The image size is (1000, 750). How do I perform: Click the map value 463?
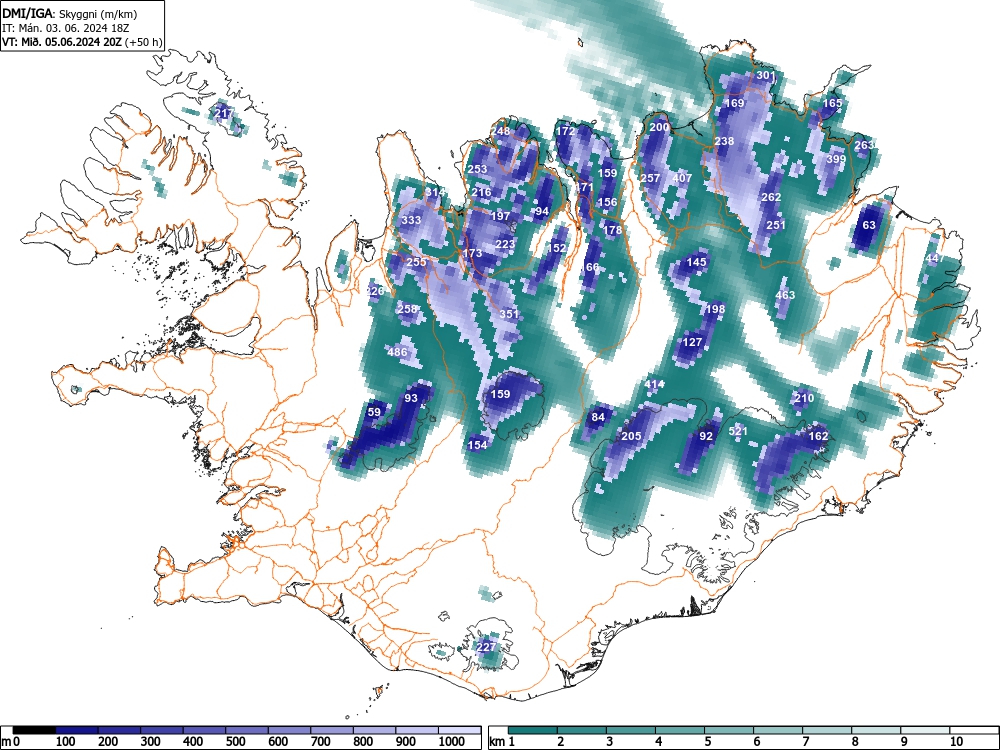785,295
